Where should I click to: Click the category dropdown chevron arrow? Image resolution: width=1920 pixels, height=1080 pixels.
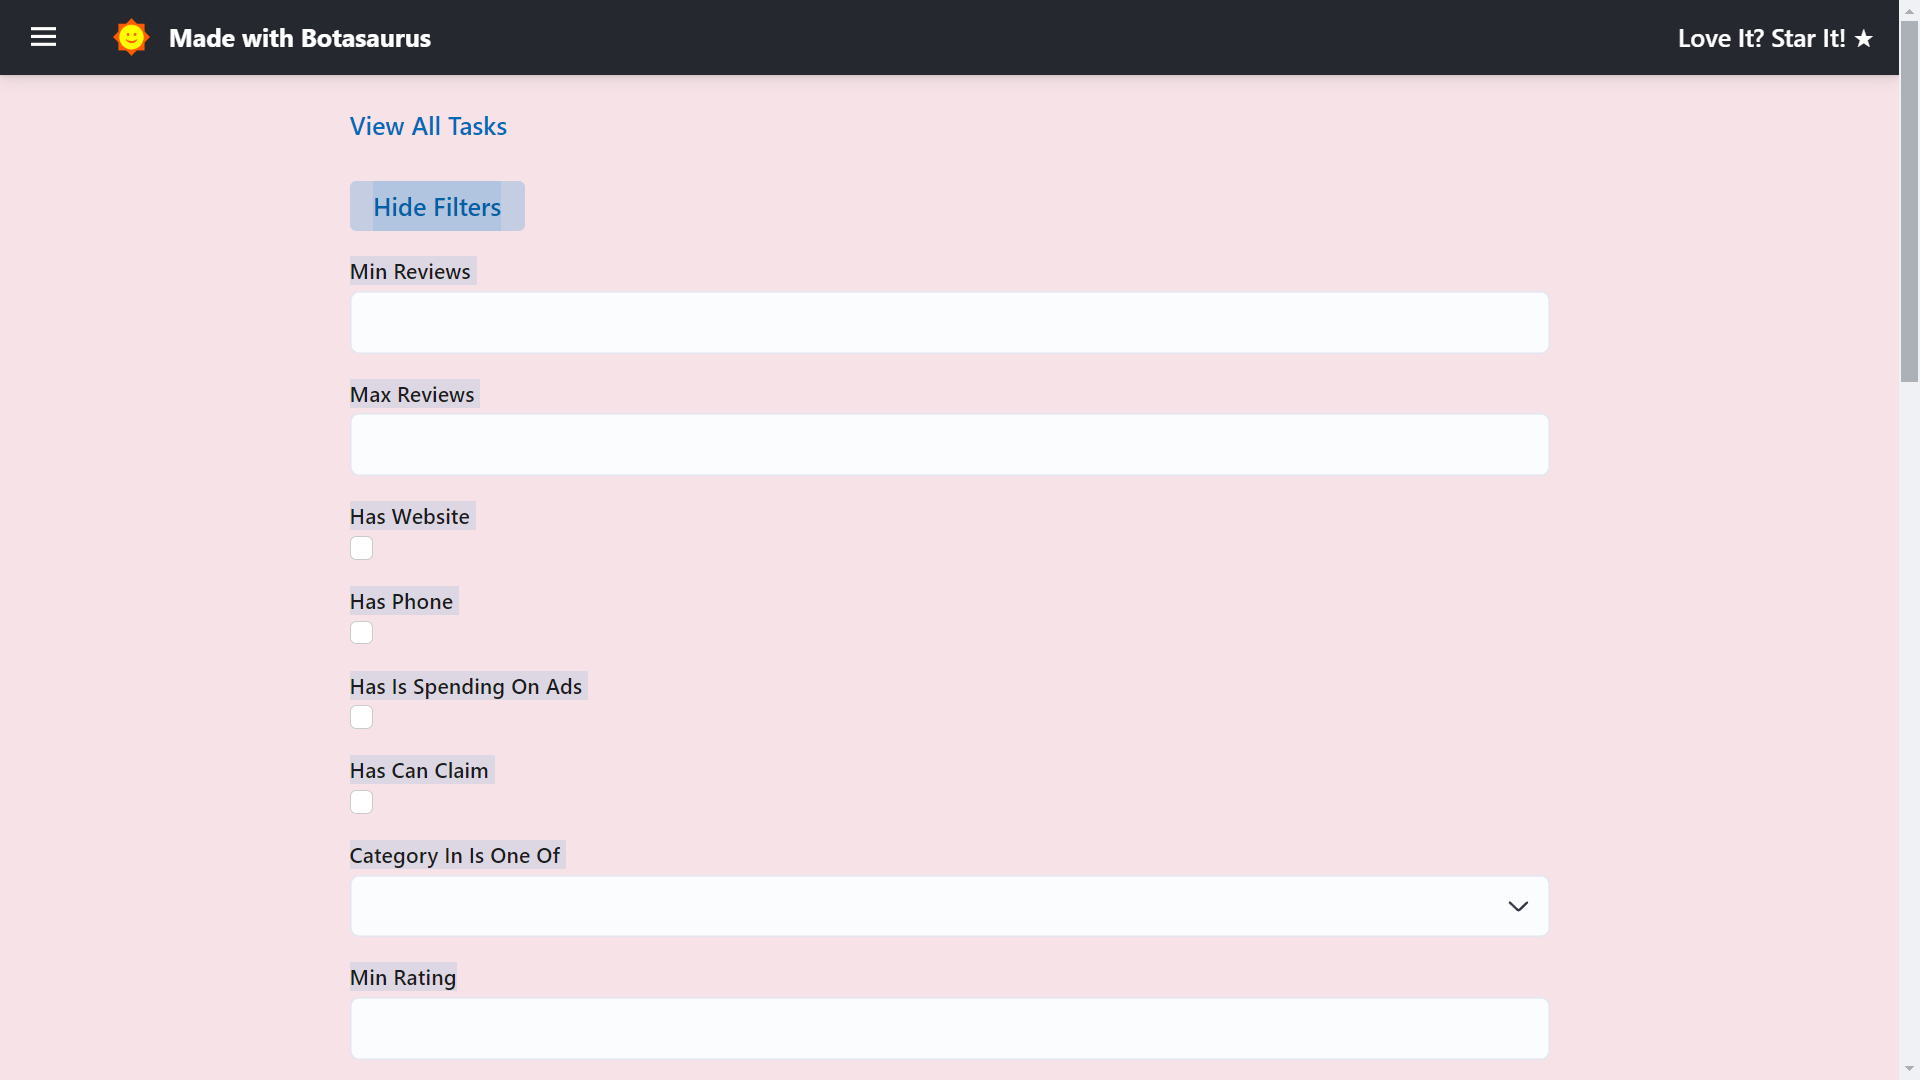pos(1518,906)
